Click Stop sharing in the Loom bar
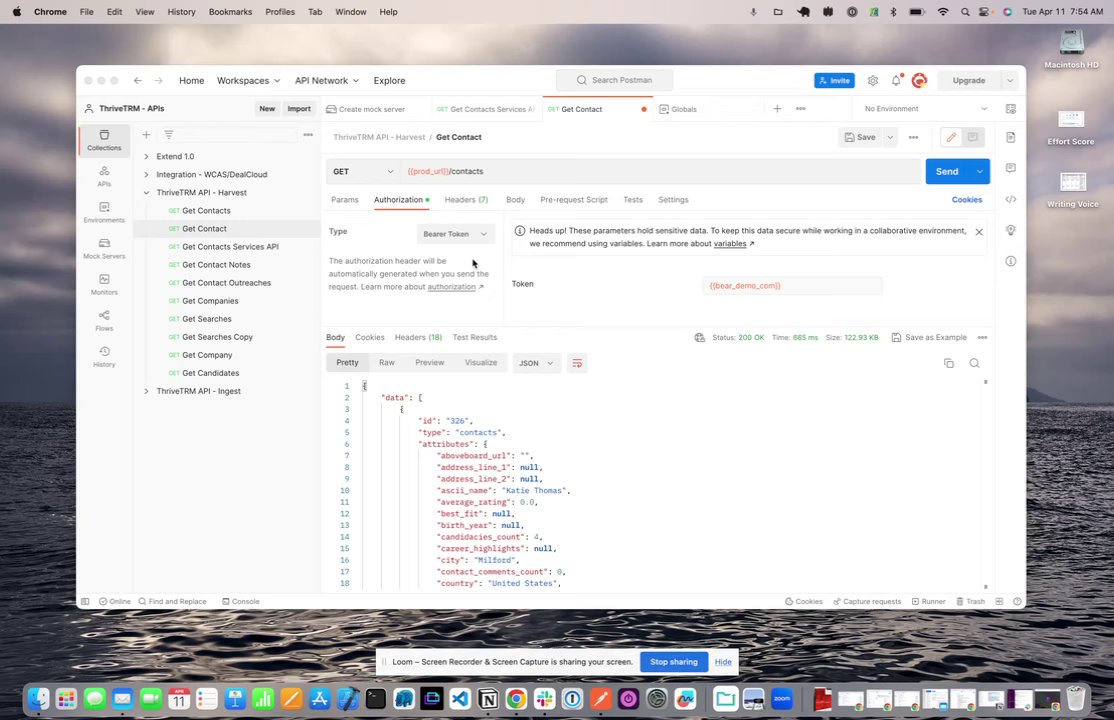1114x720 pixels. coord(674,662)
